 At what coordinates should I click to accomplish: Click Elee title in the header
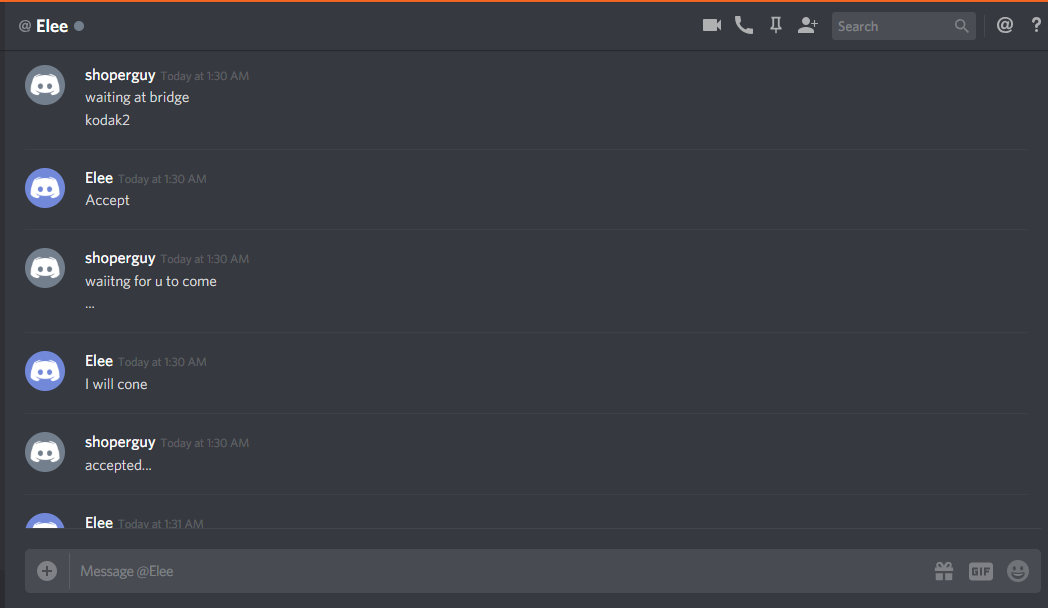point(51,26)
